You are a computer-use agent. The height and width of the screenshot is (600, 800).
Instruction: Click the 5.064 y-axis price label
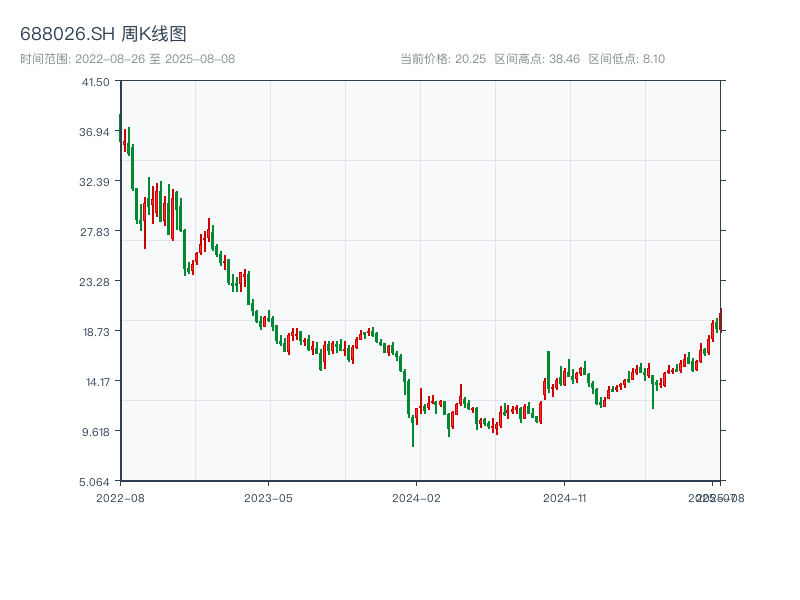pos(96,482)
